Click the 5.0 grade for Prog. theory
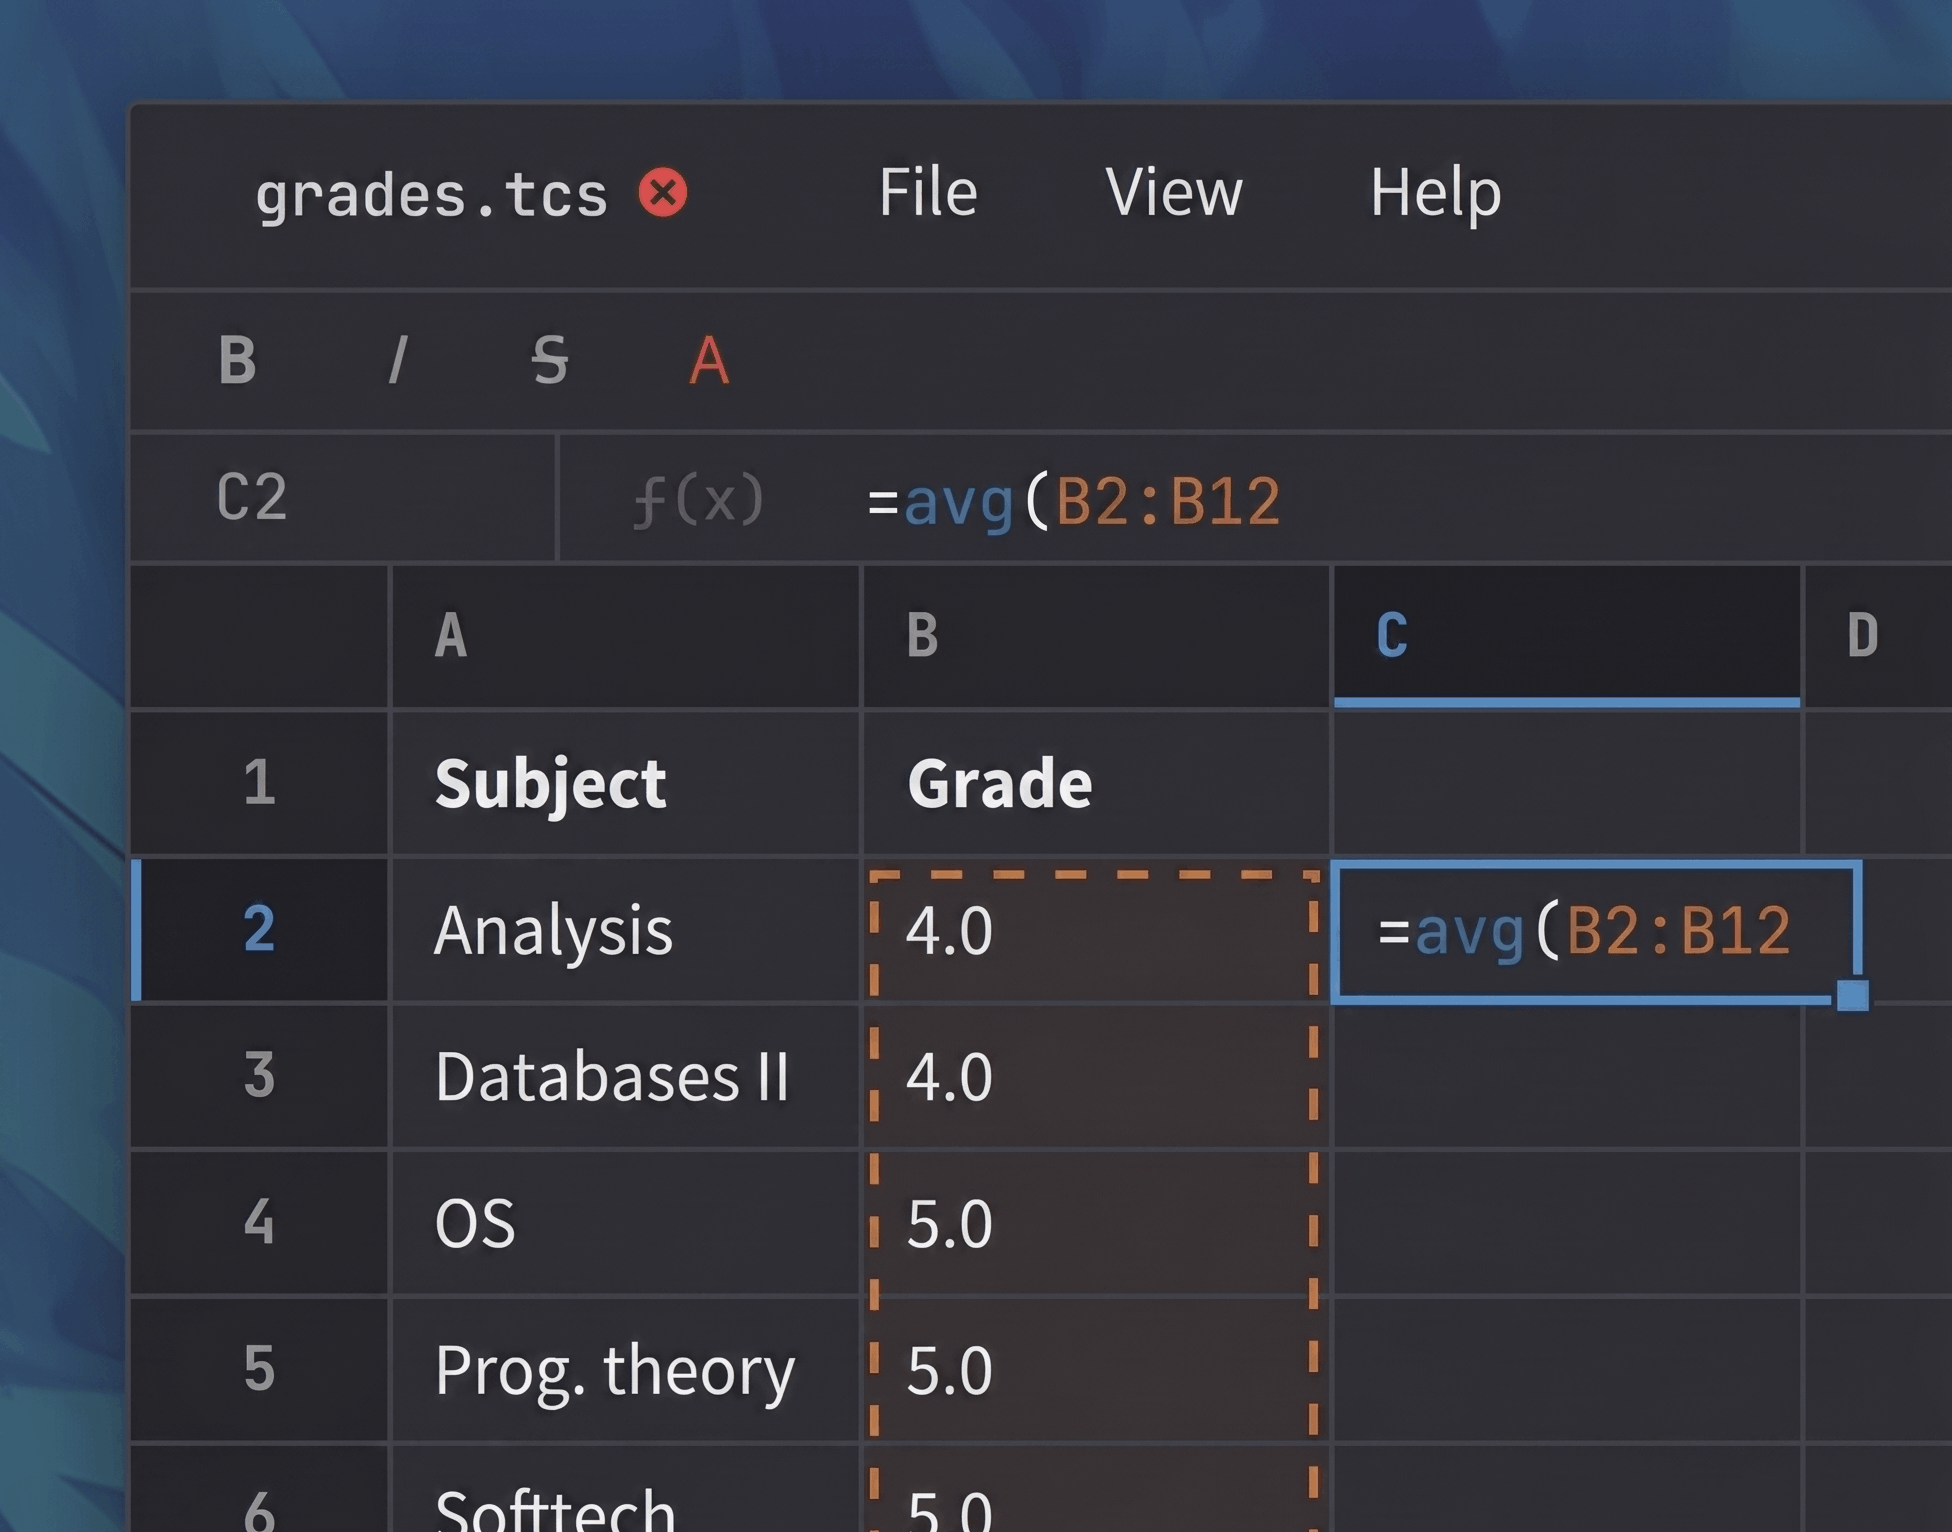This screenshot has width=1952, height=1532. [x=1096, y=1369]
